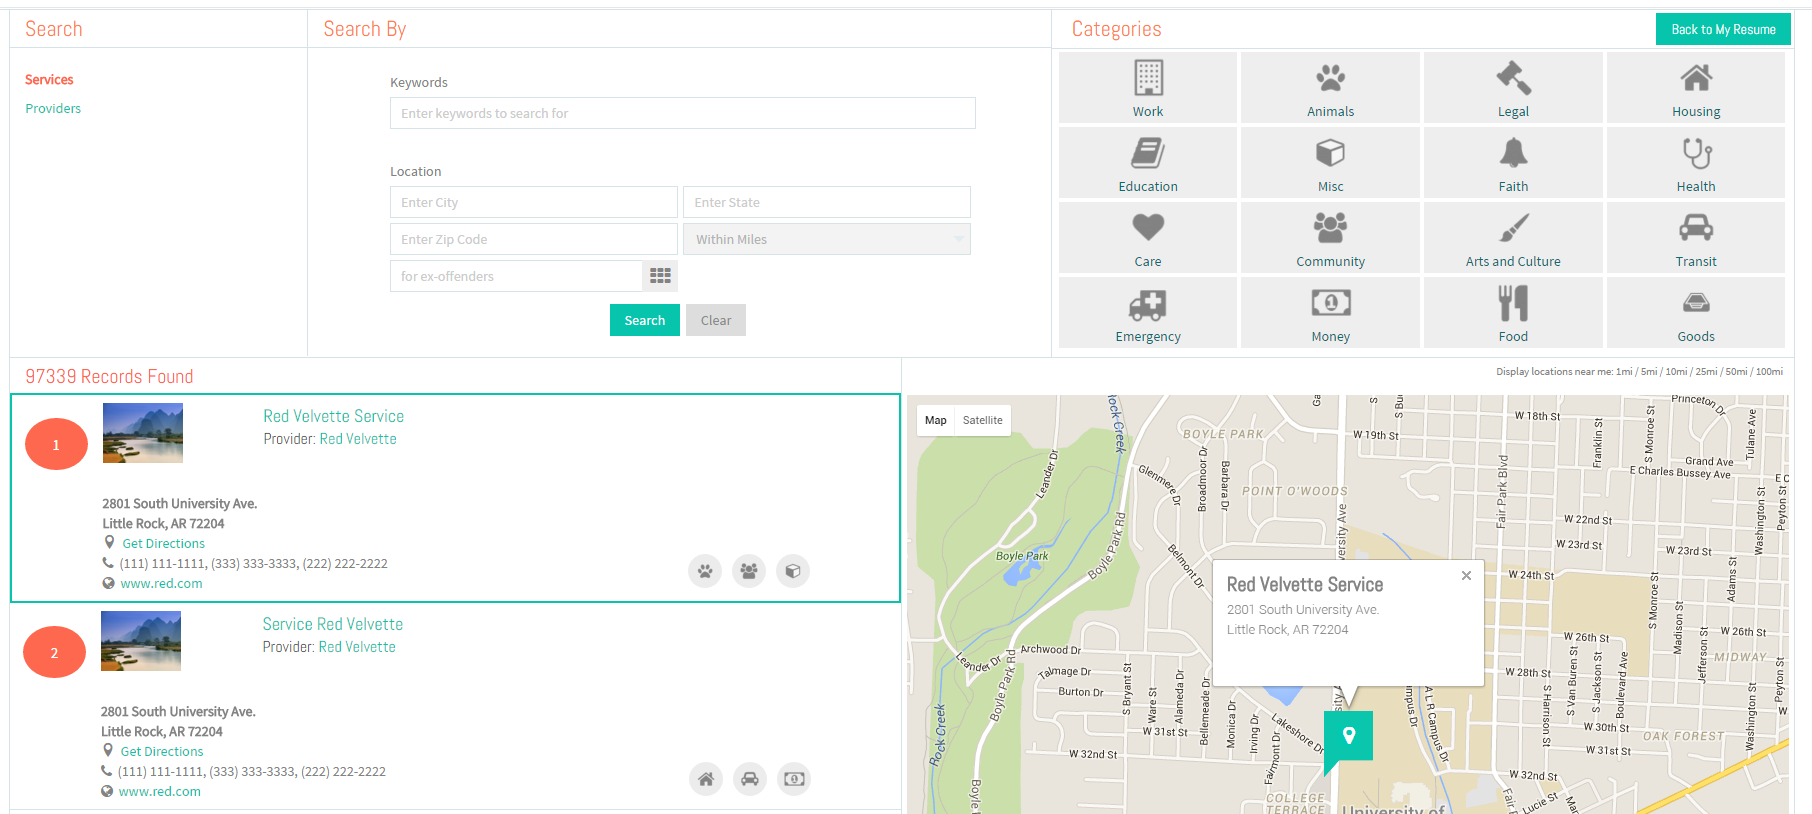Switch map to Satellite view
This screenshot has width=1812, height=814.
tap(982, 420)
